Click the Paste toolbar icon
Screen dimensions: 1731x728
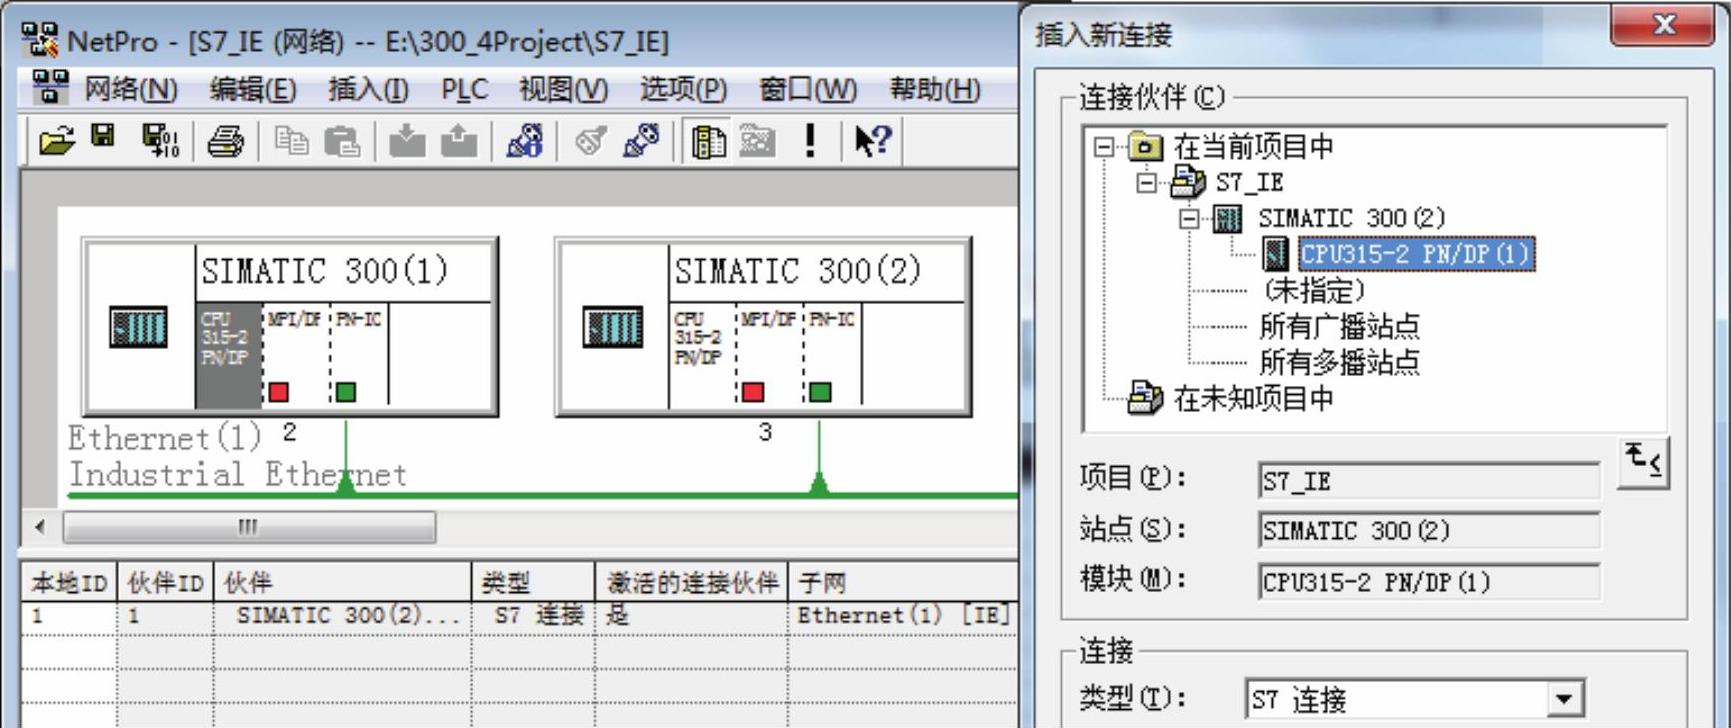[x=342, y=142]
